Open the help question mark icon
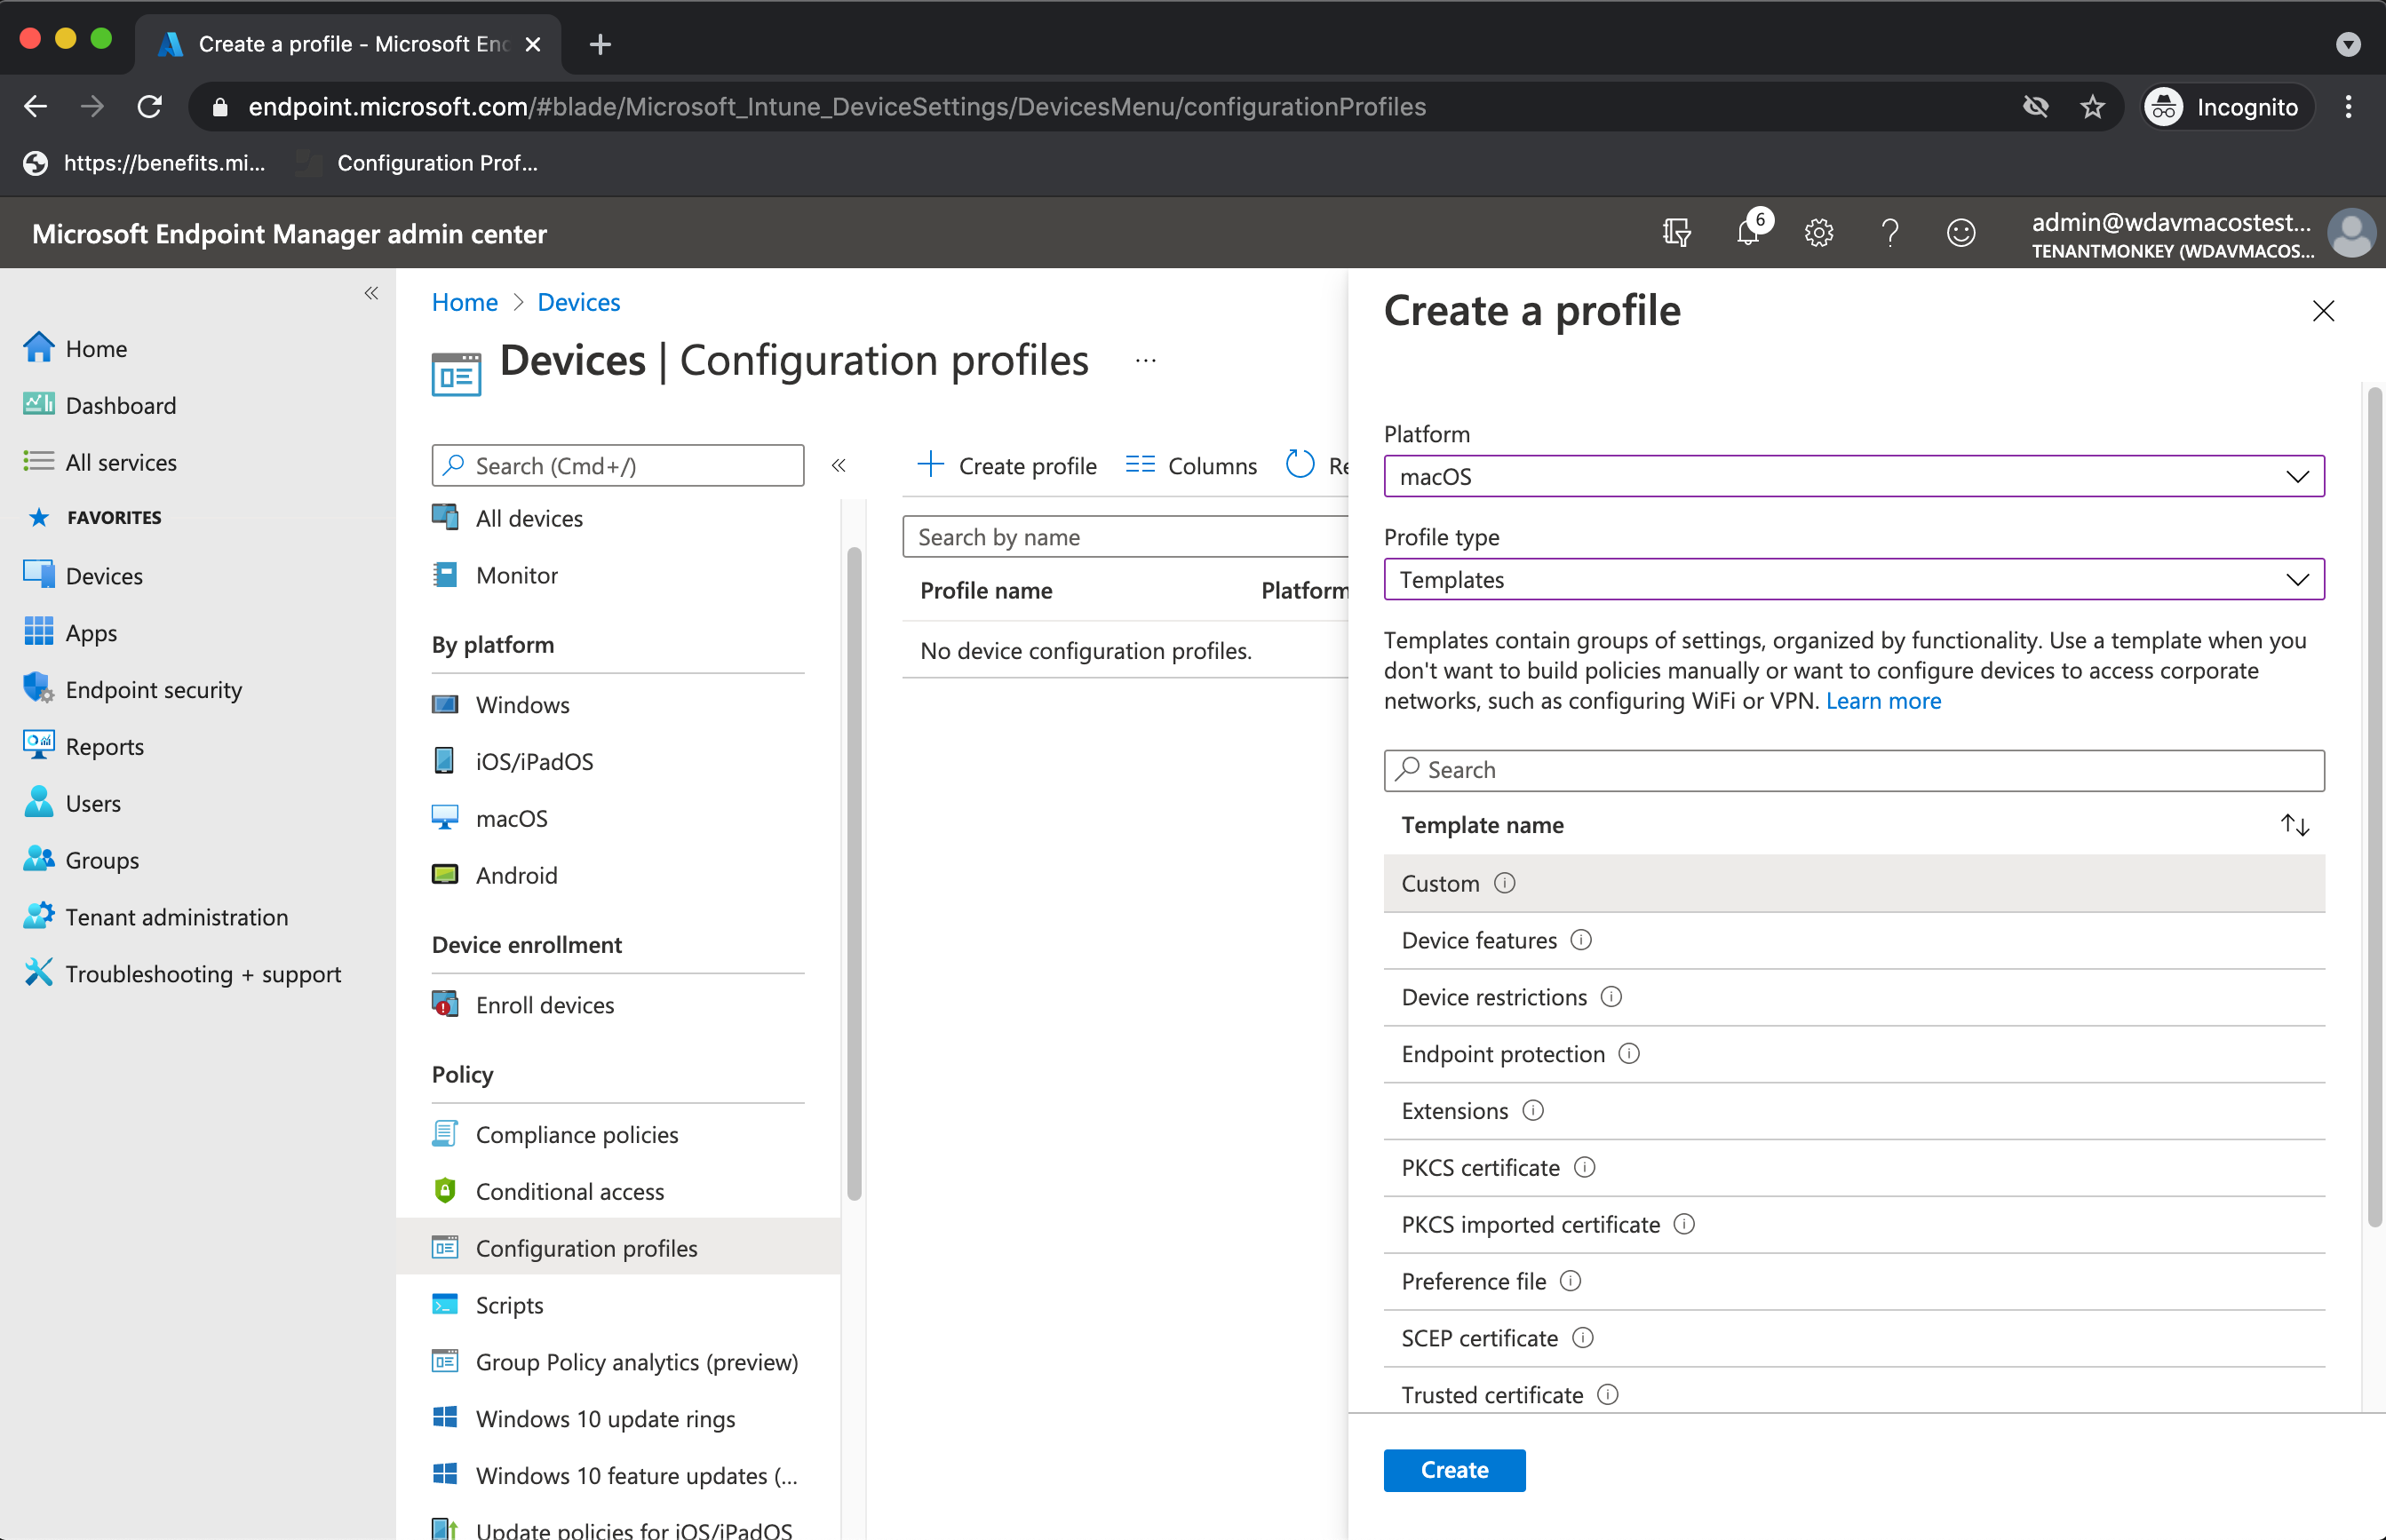The image size is (2386, 1540). click(1890, 233)
